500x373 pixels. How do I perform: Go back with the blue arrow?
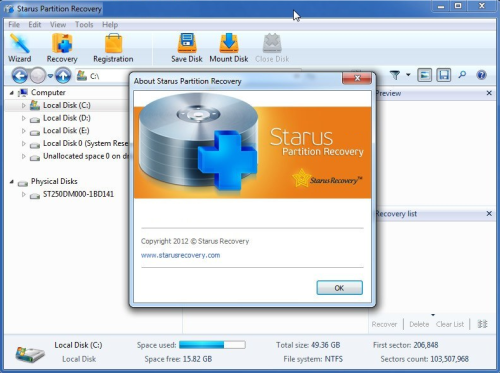20,76
